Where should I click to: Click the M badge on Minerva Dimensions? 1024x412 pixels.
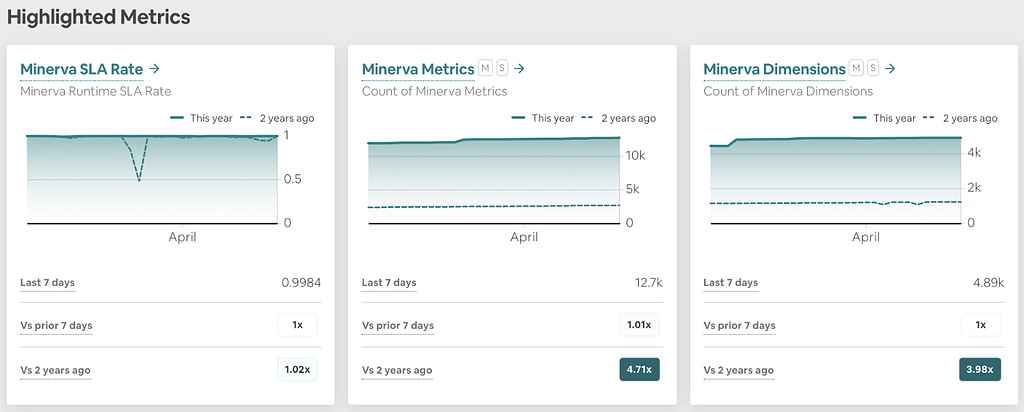pyautogui.click(x=856, y=67)
